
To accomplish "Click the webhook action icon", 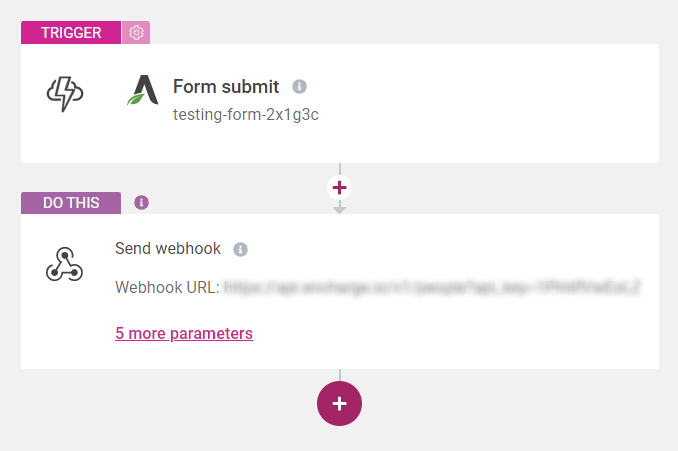I will (x=65, y=263).
